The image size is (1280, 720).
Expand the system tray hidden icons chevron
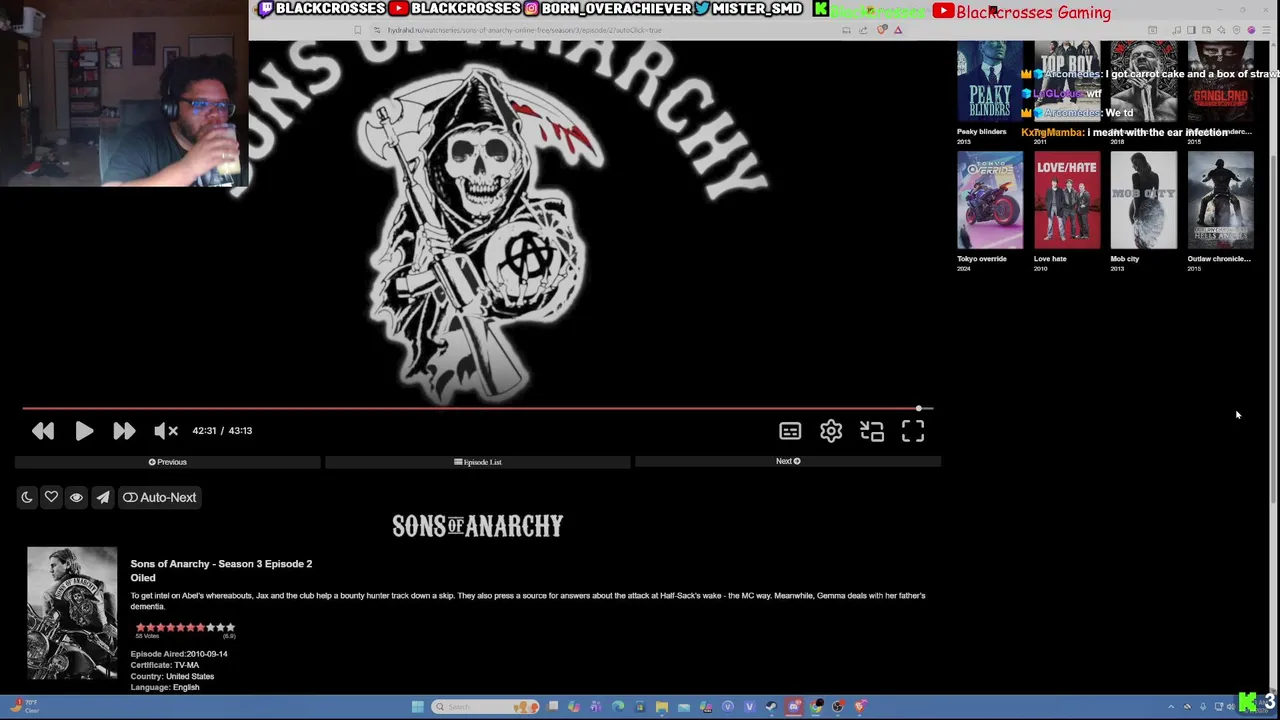coord(1171,707)
